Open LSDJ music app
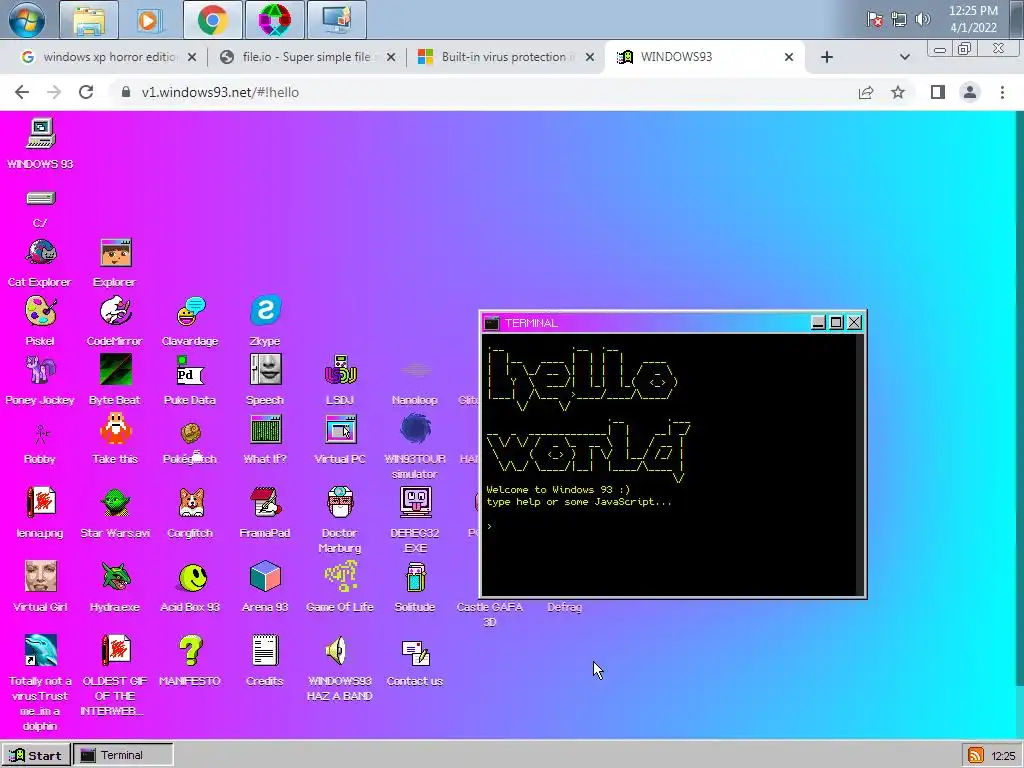Screen dimensions: 1024x768 [340, 370]
